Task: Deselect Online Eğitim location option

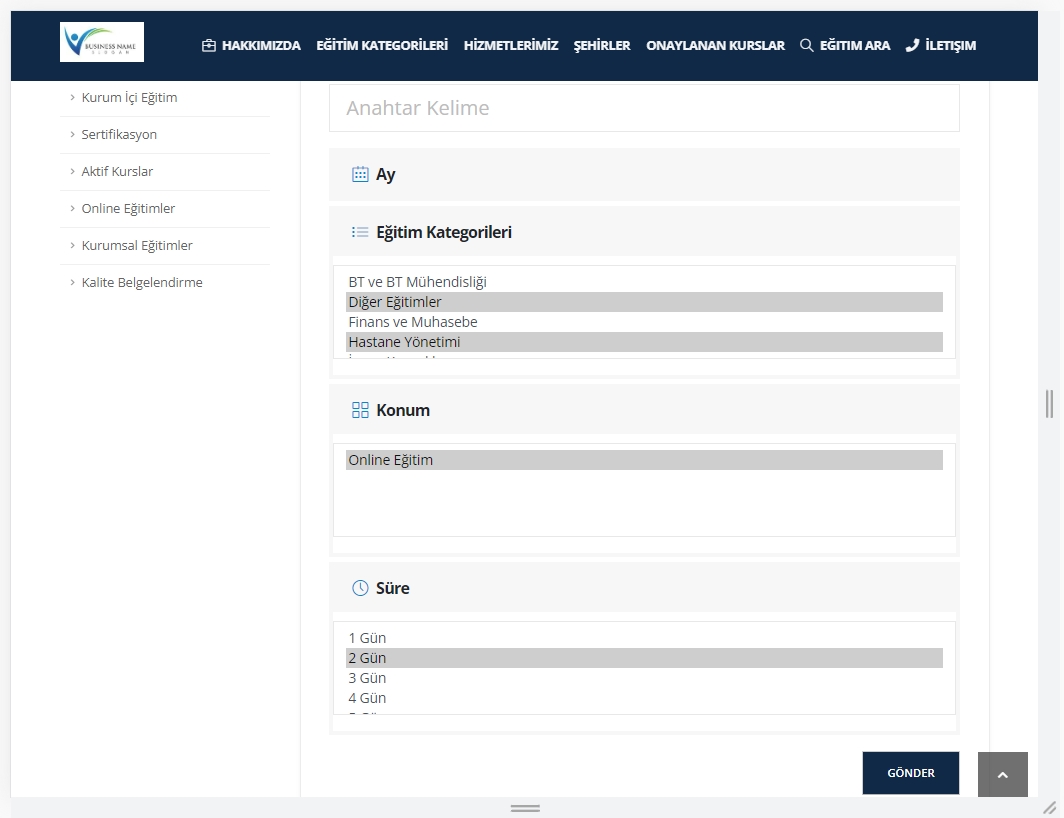Action: (x=644, y=460)
